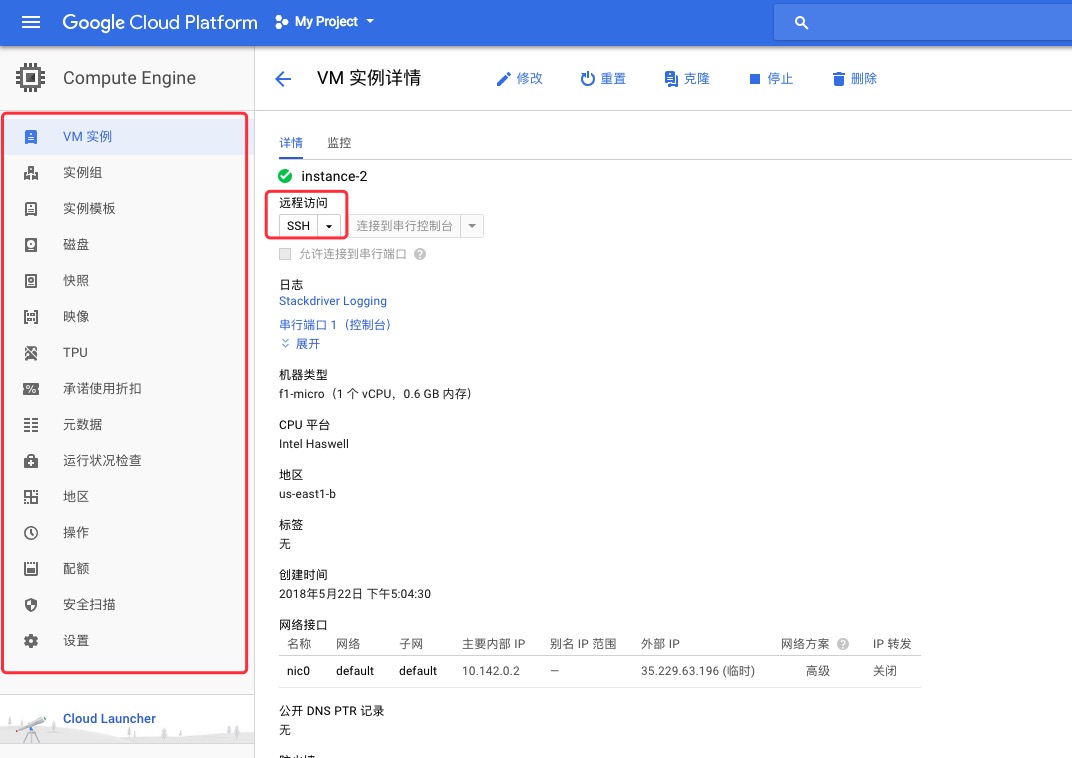The image size is (1072, 758).
Task: Select 操作 in the sidebar
Action: click(x=126, y=532)
